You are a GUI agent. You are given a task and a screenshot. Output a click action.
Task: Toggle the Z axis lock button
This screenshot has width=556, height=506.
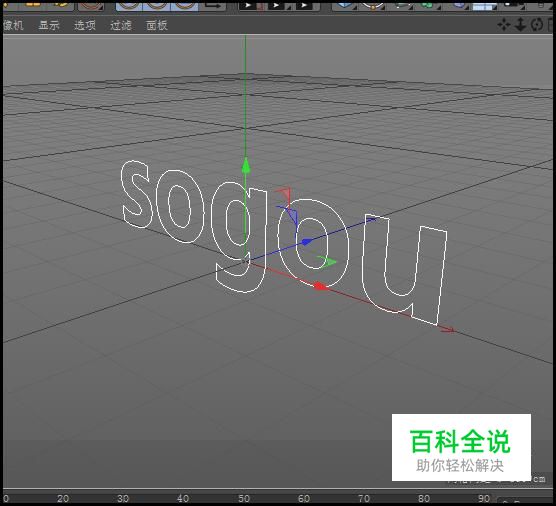[x=184, y=5]
